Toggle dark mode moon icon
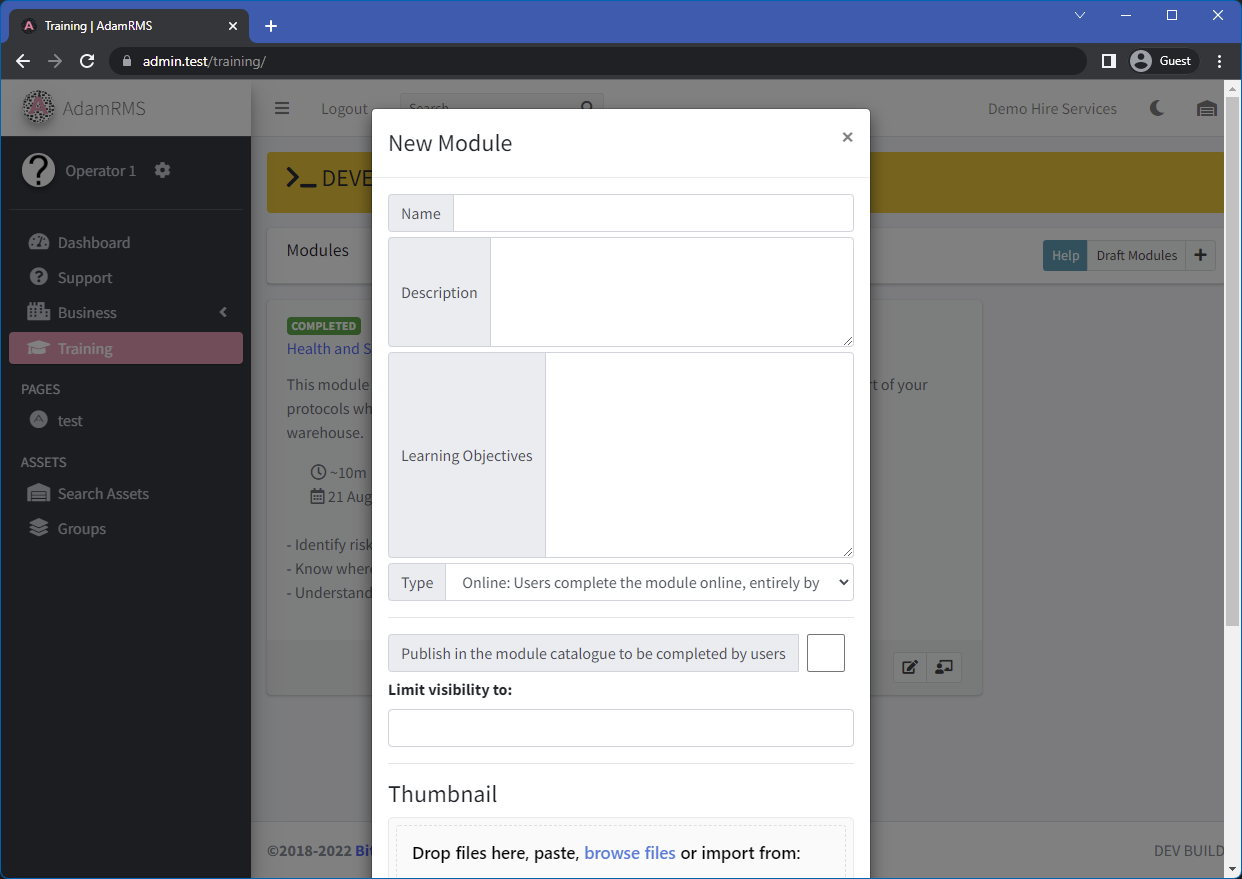 (1157, 109)
